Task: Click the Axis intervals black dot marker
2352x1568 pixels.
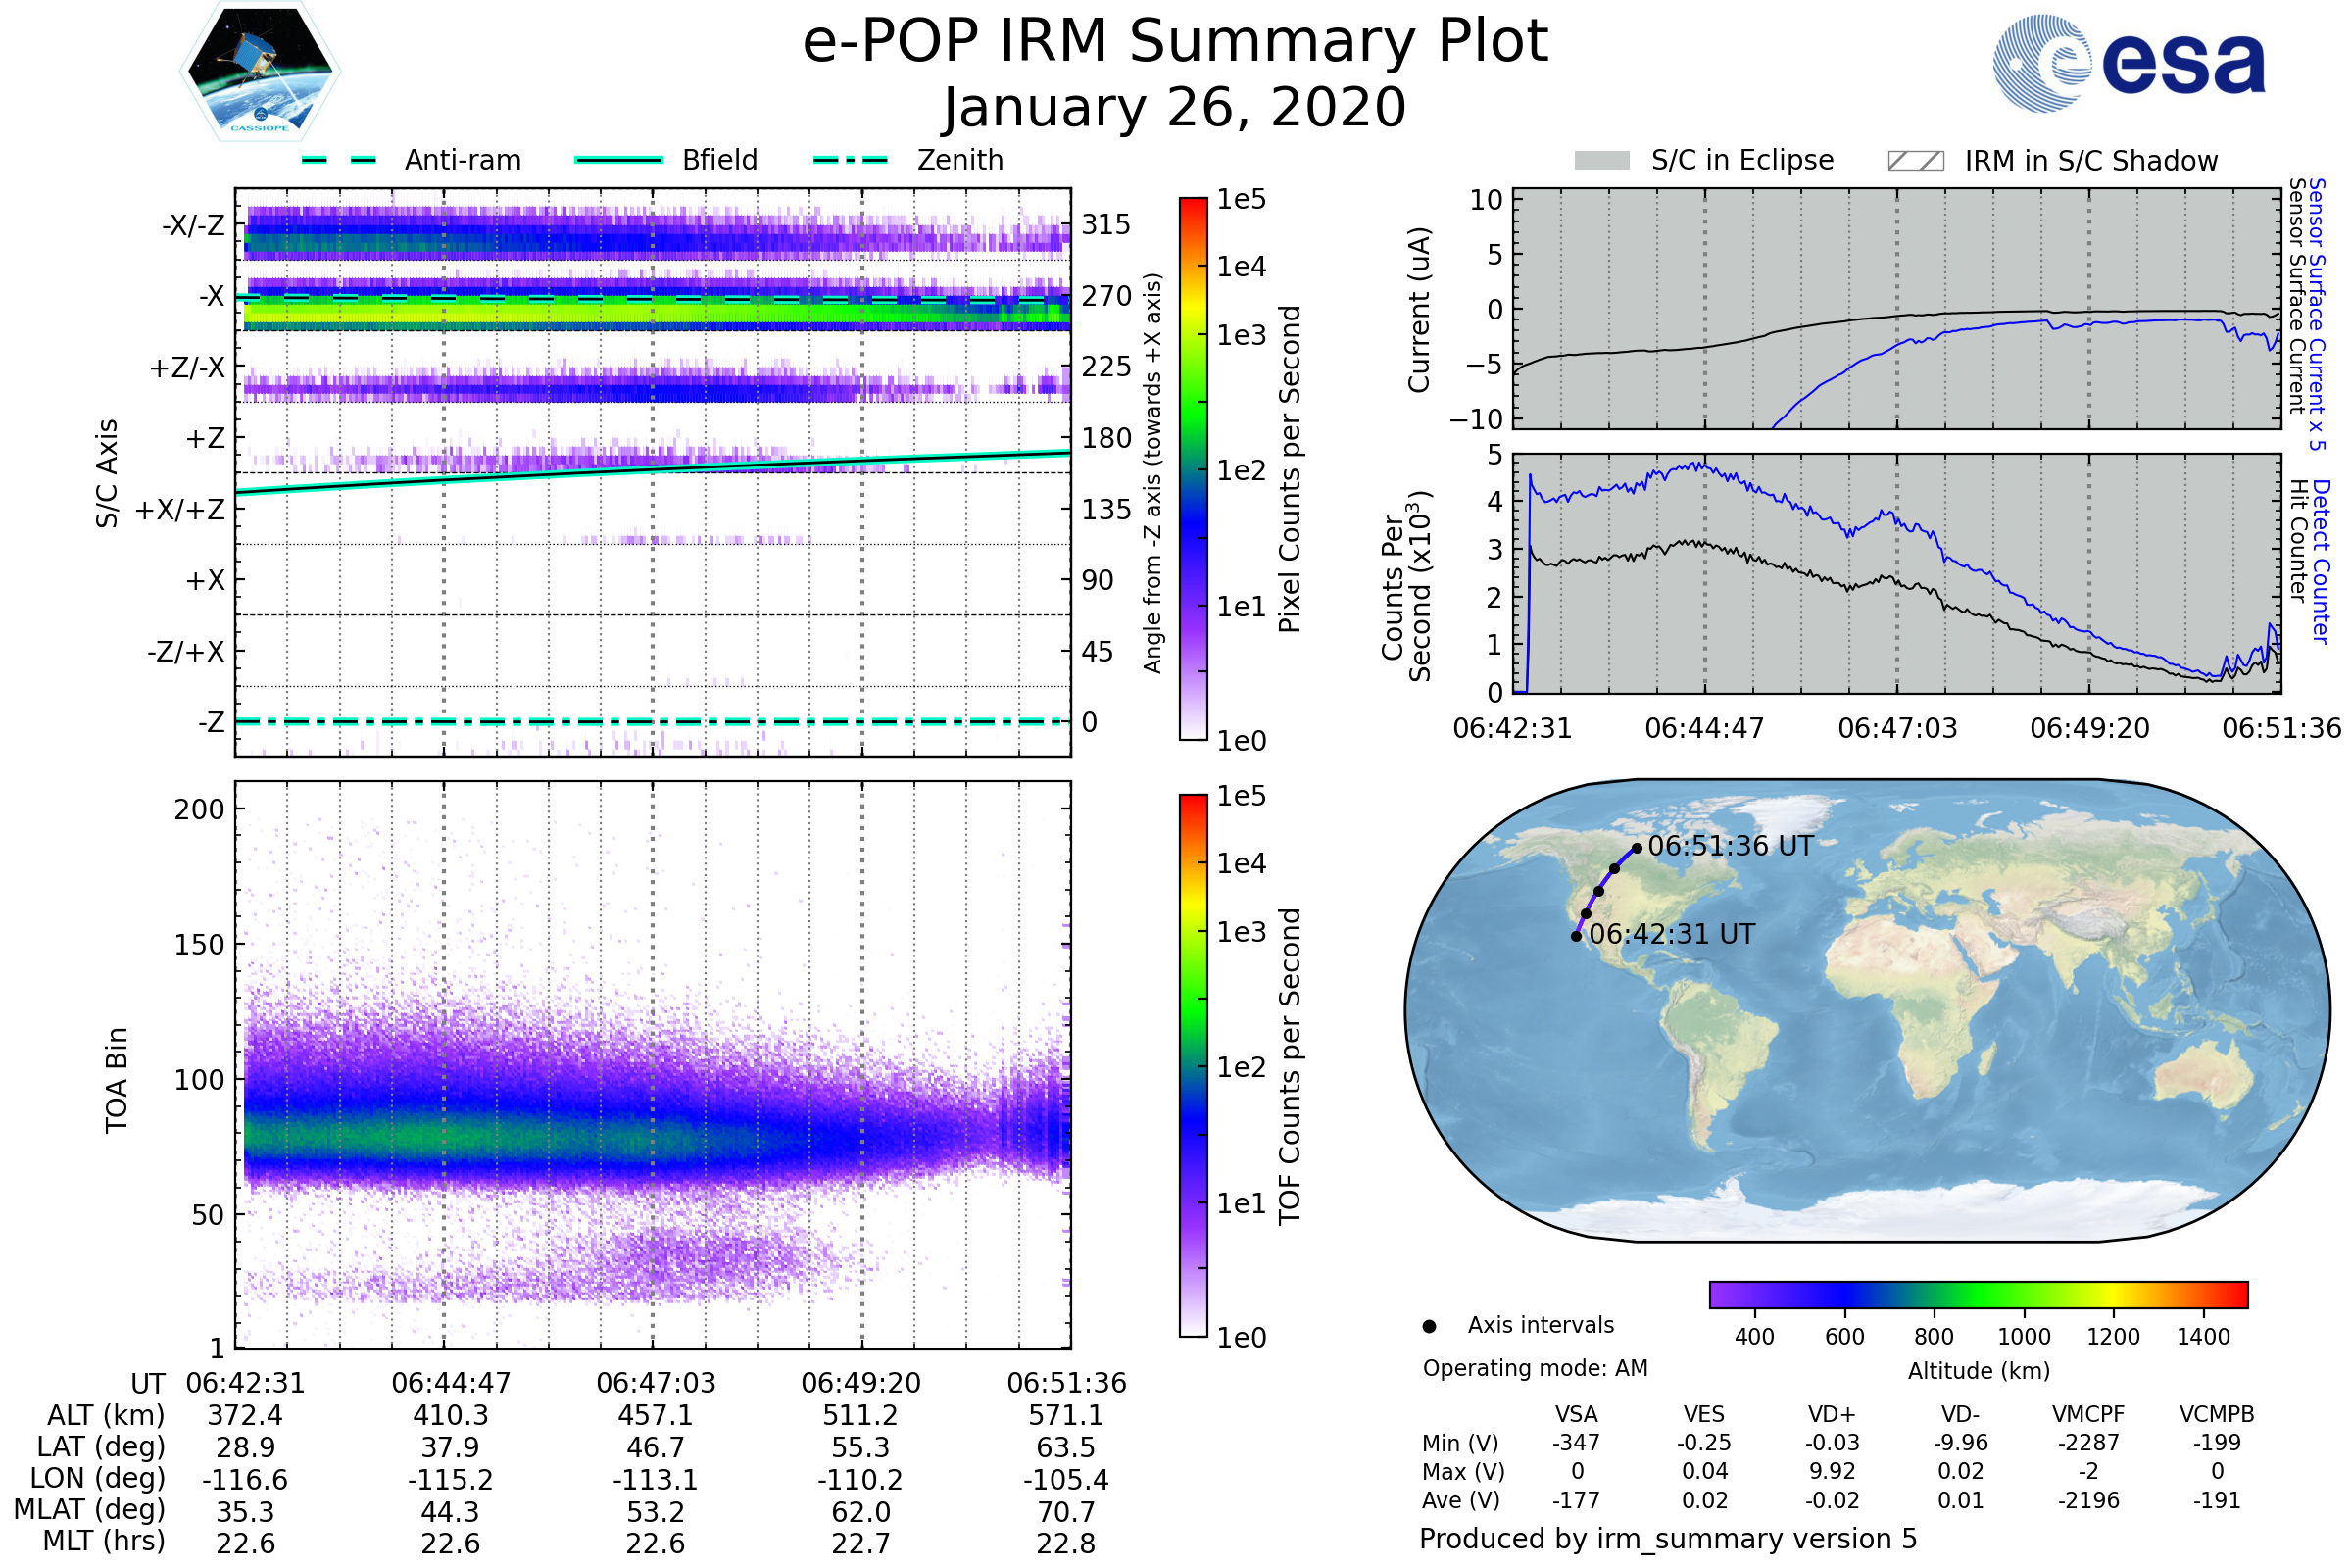Action: (x=1429, y=1327)
